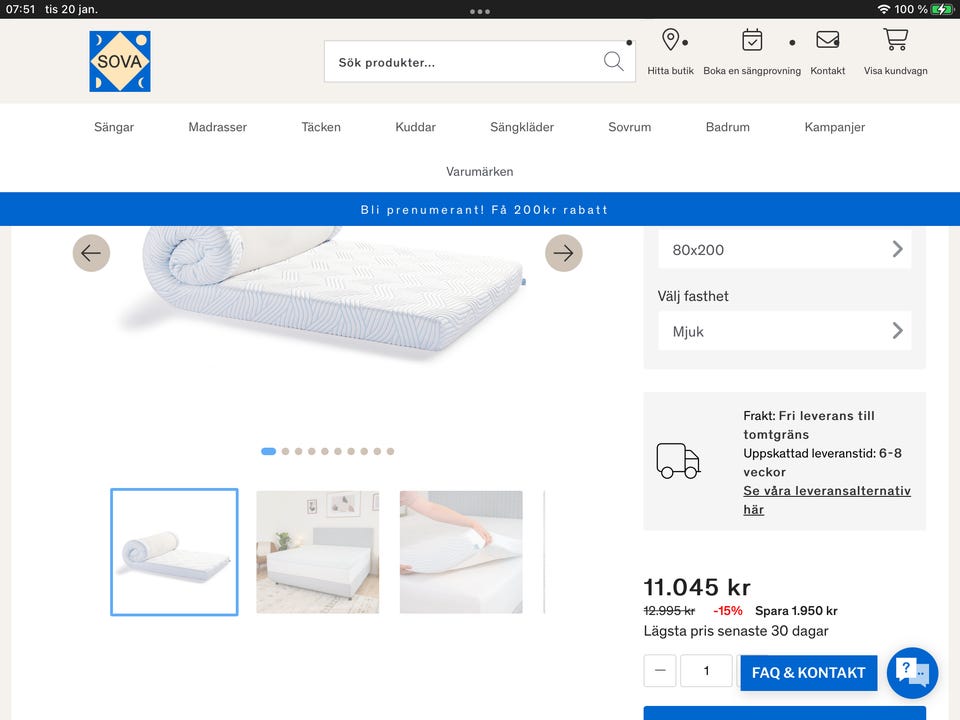Click Se våra leveransalternativ här link
Viewport: 960px width, 720px height.
[x=826, y=500]
